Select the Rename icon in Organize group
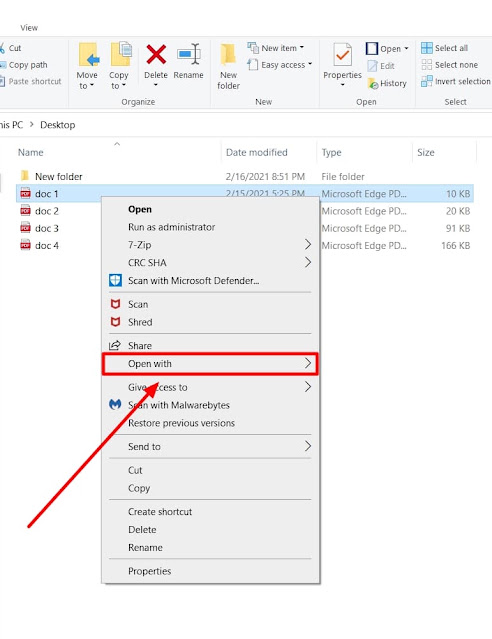Screen dimensions: 492x639 189,55
